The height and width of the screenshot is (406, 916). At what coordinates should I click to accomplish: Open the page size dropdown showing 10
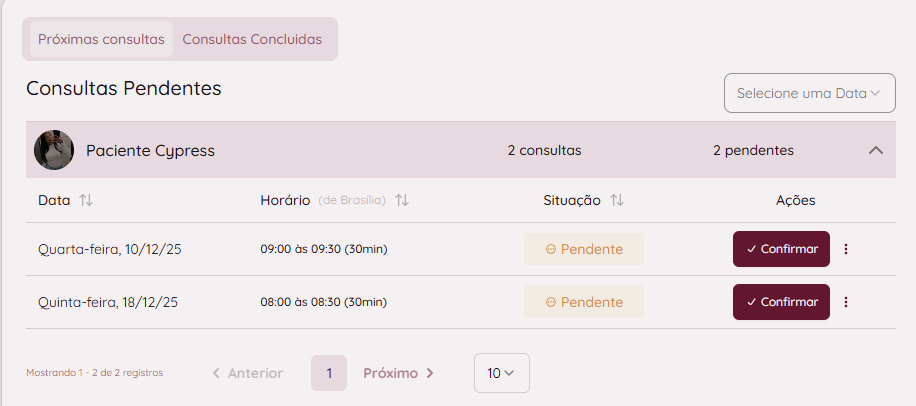point(501,373)
